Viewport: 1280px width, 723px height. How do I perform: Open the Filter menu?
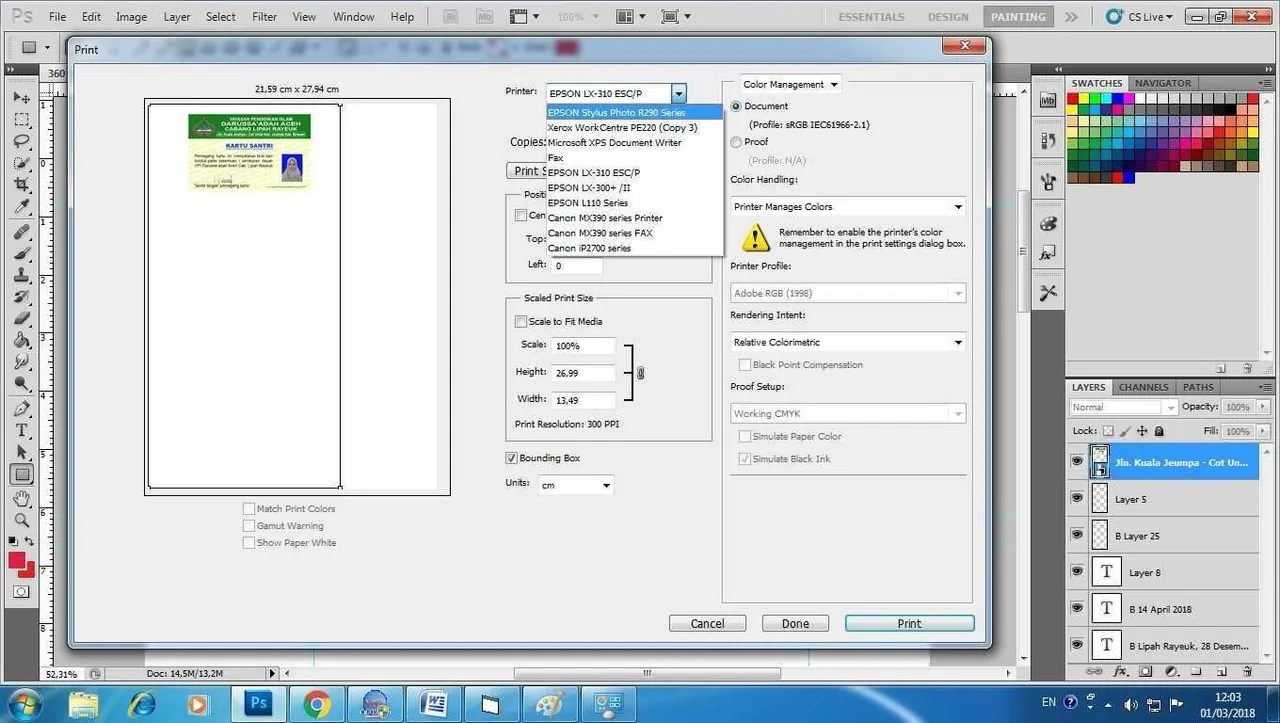point(265,17)
